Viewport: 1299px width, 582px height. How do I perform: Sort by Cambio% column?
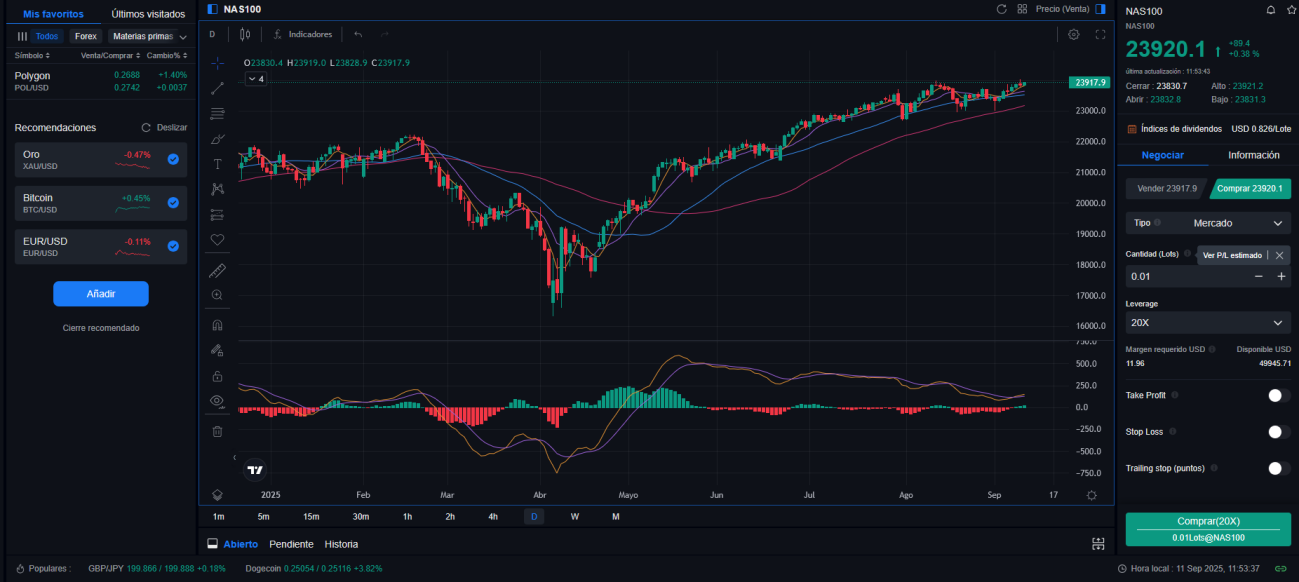pyautogui.click(x=166, y=55)
